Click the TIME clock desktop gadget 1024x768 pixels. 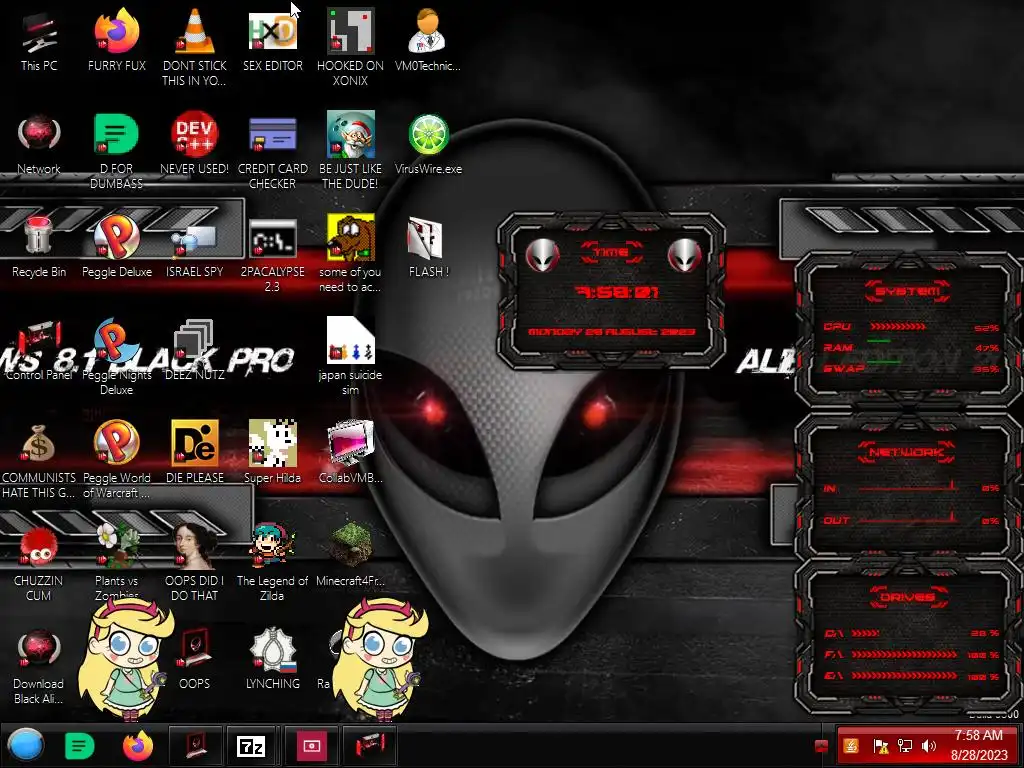click(611, 290)
